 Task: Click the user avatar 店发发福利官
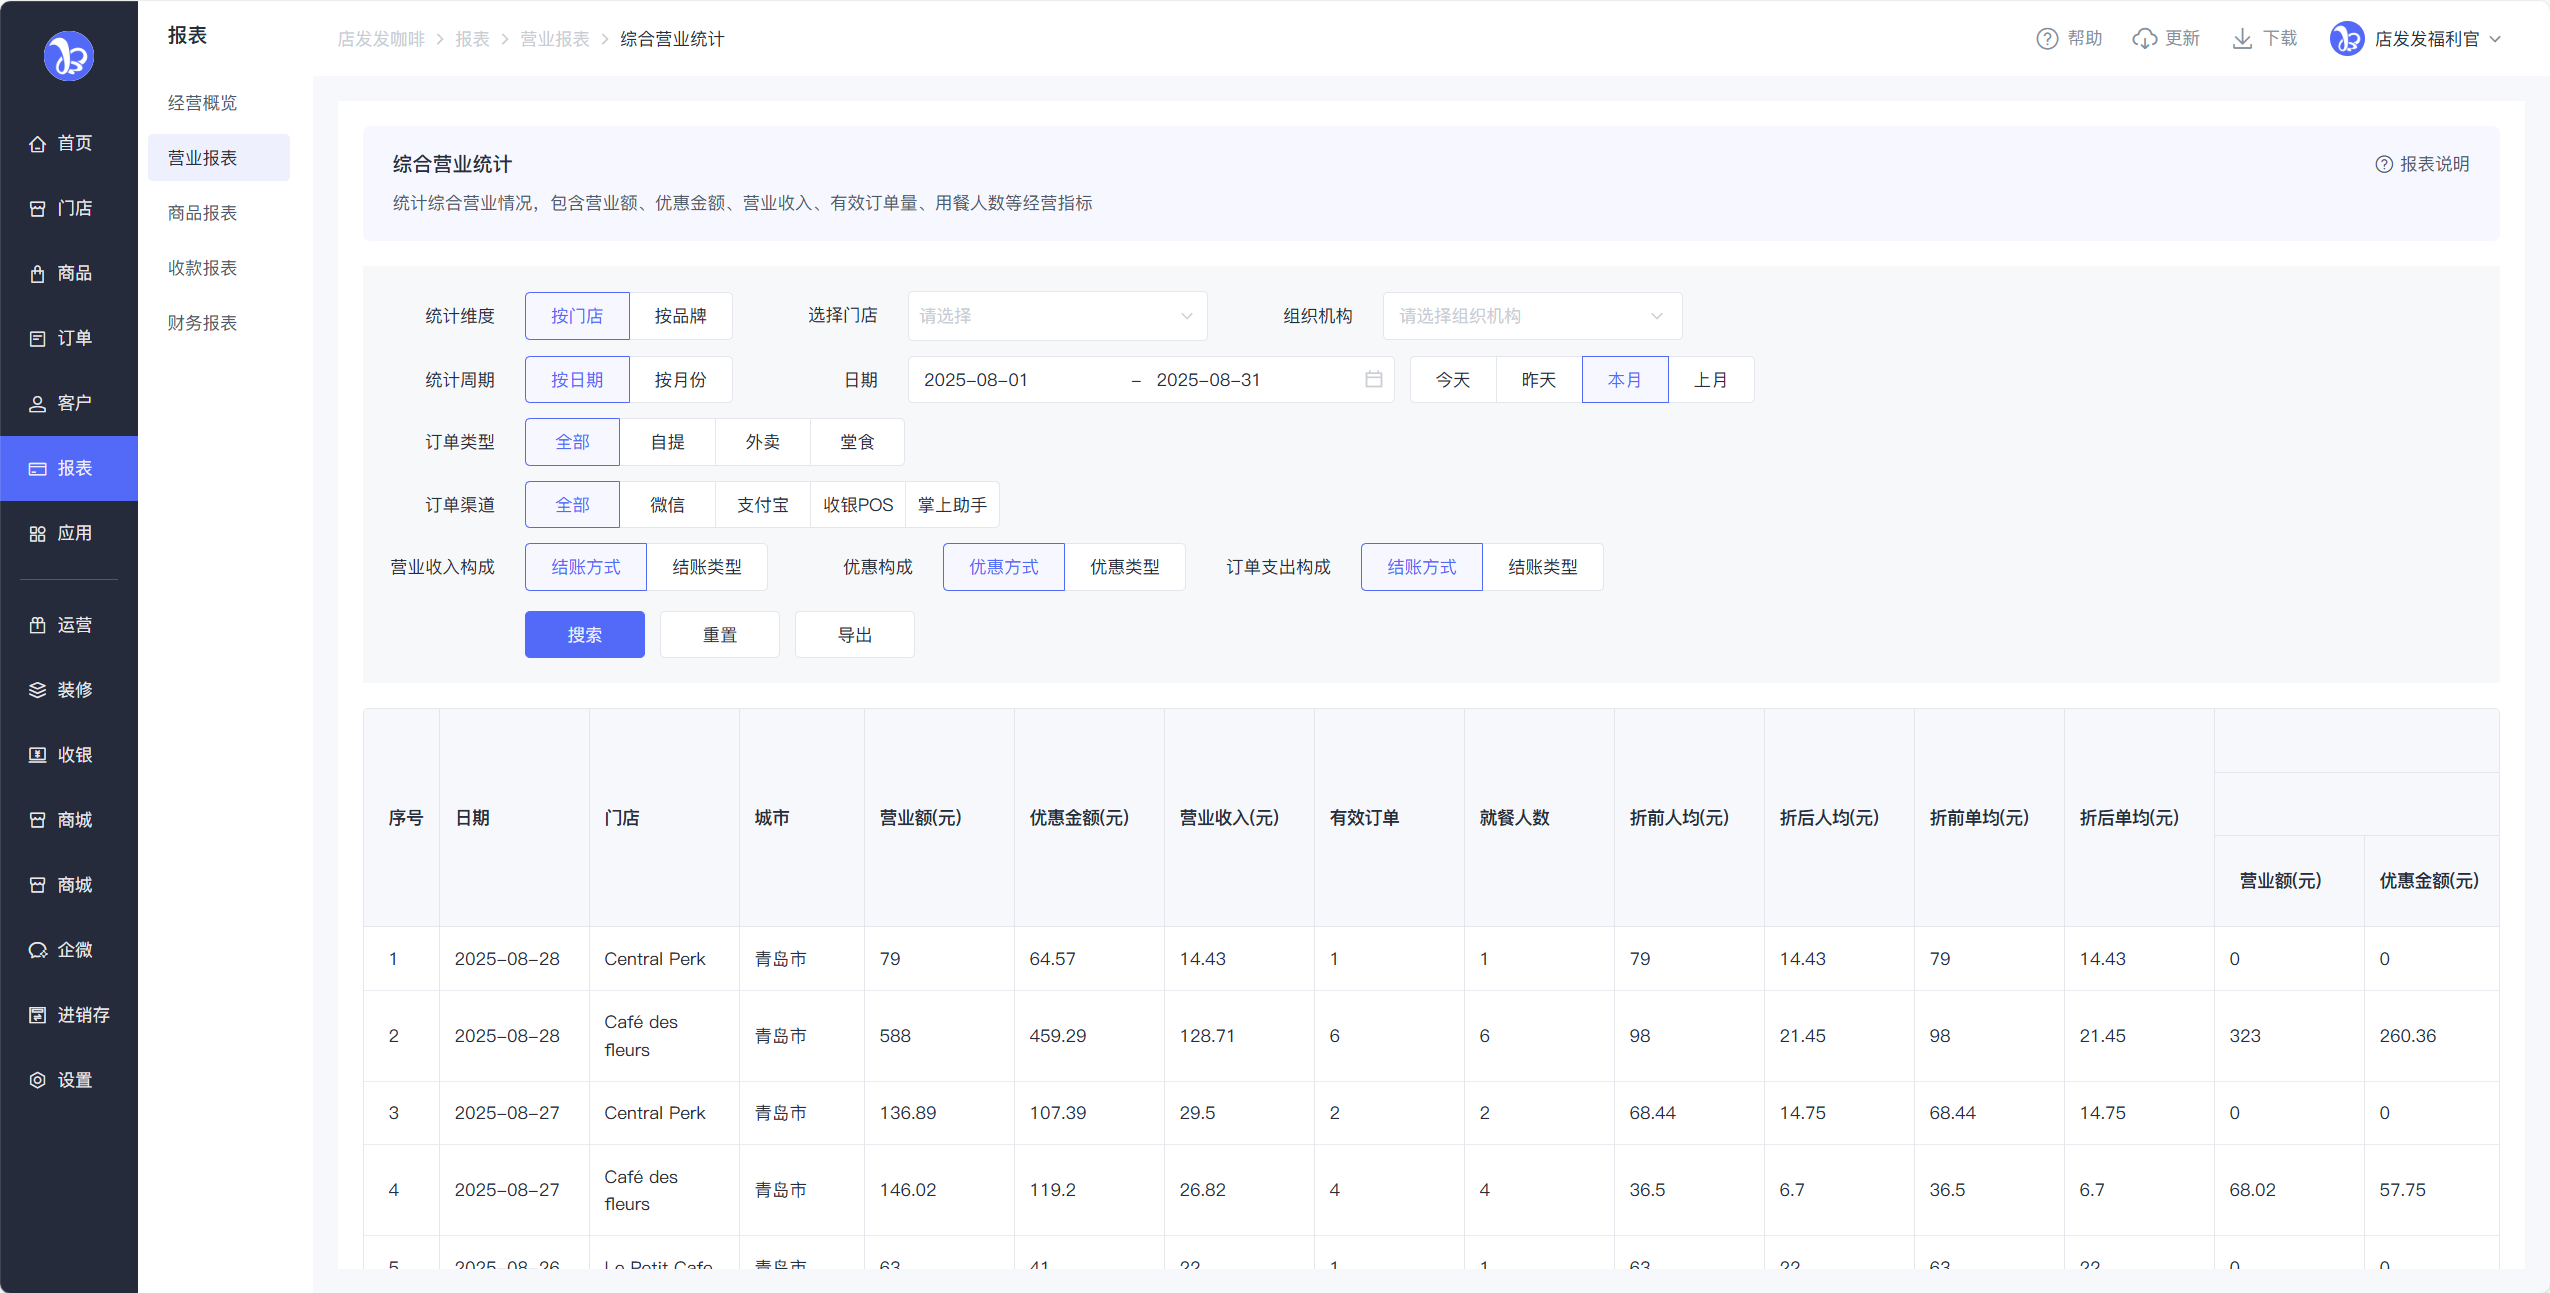coord(2346,39)
